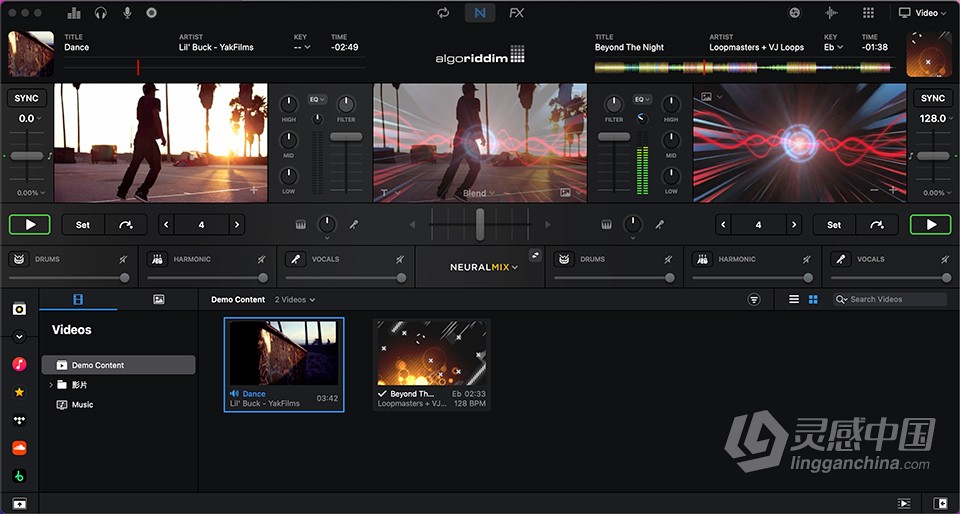Click the filter icon beside view buttons

[x=754, y=299]
